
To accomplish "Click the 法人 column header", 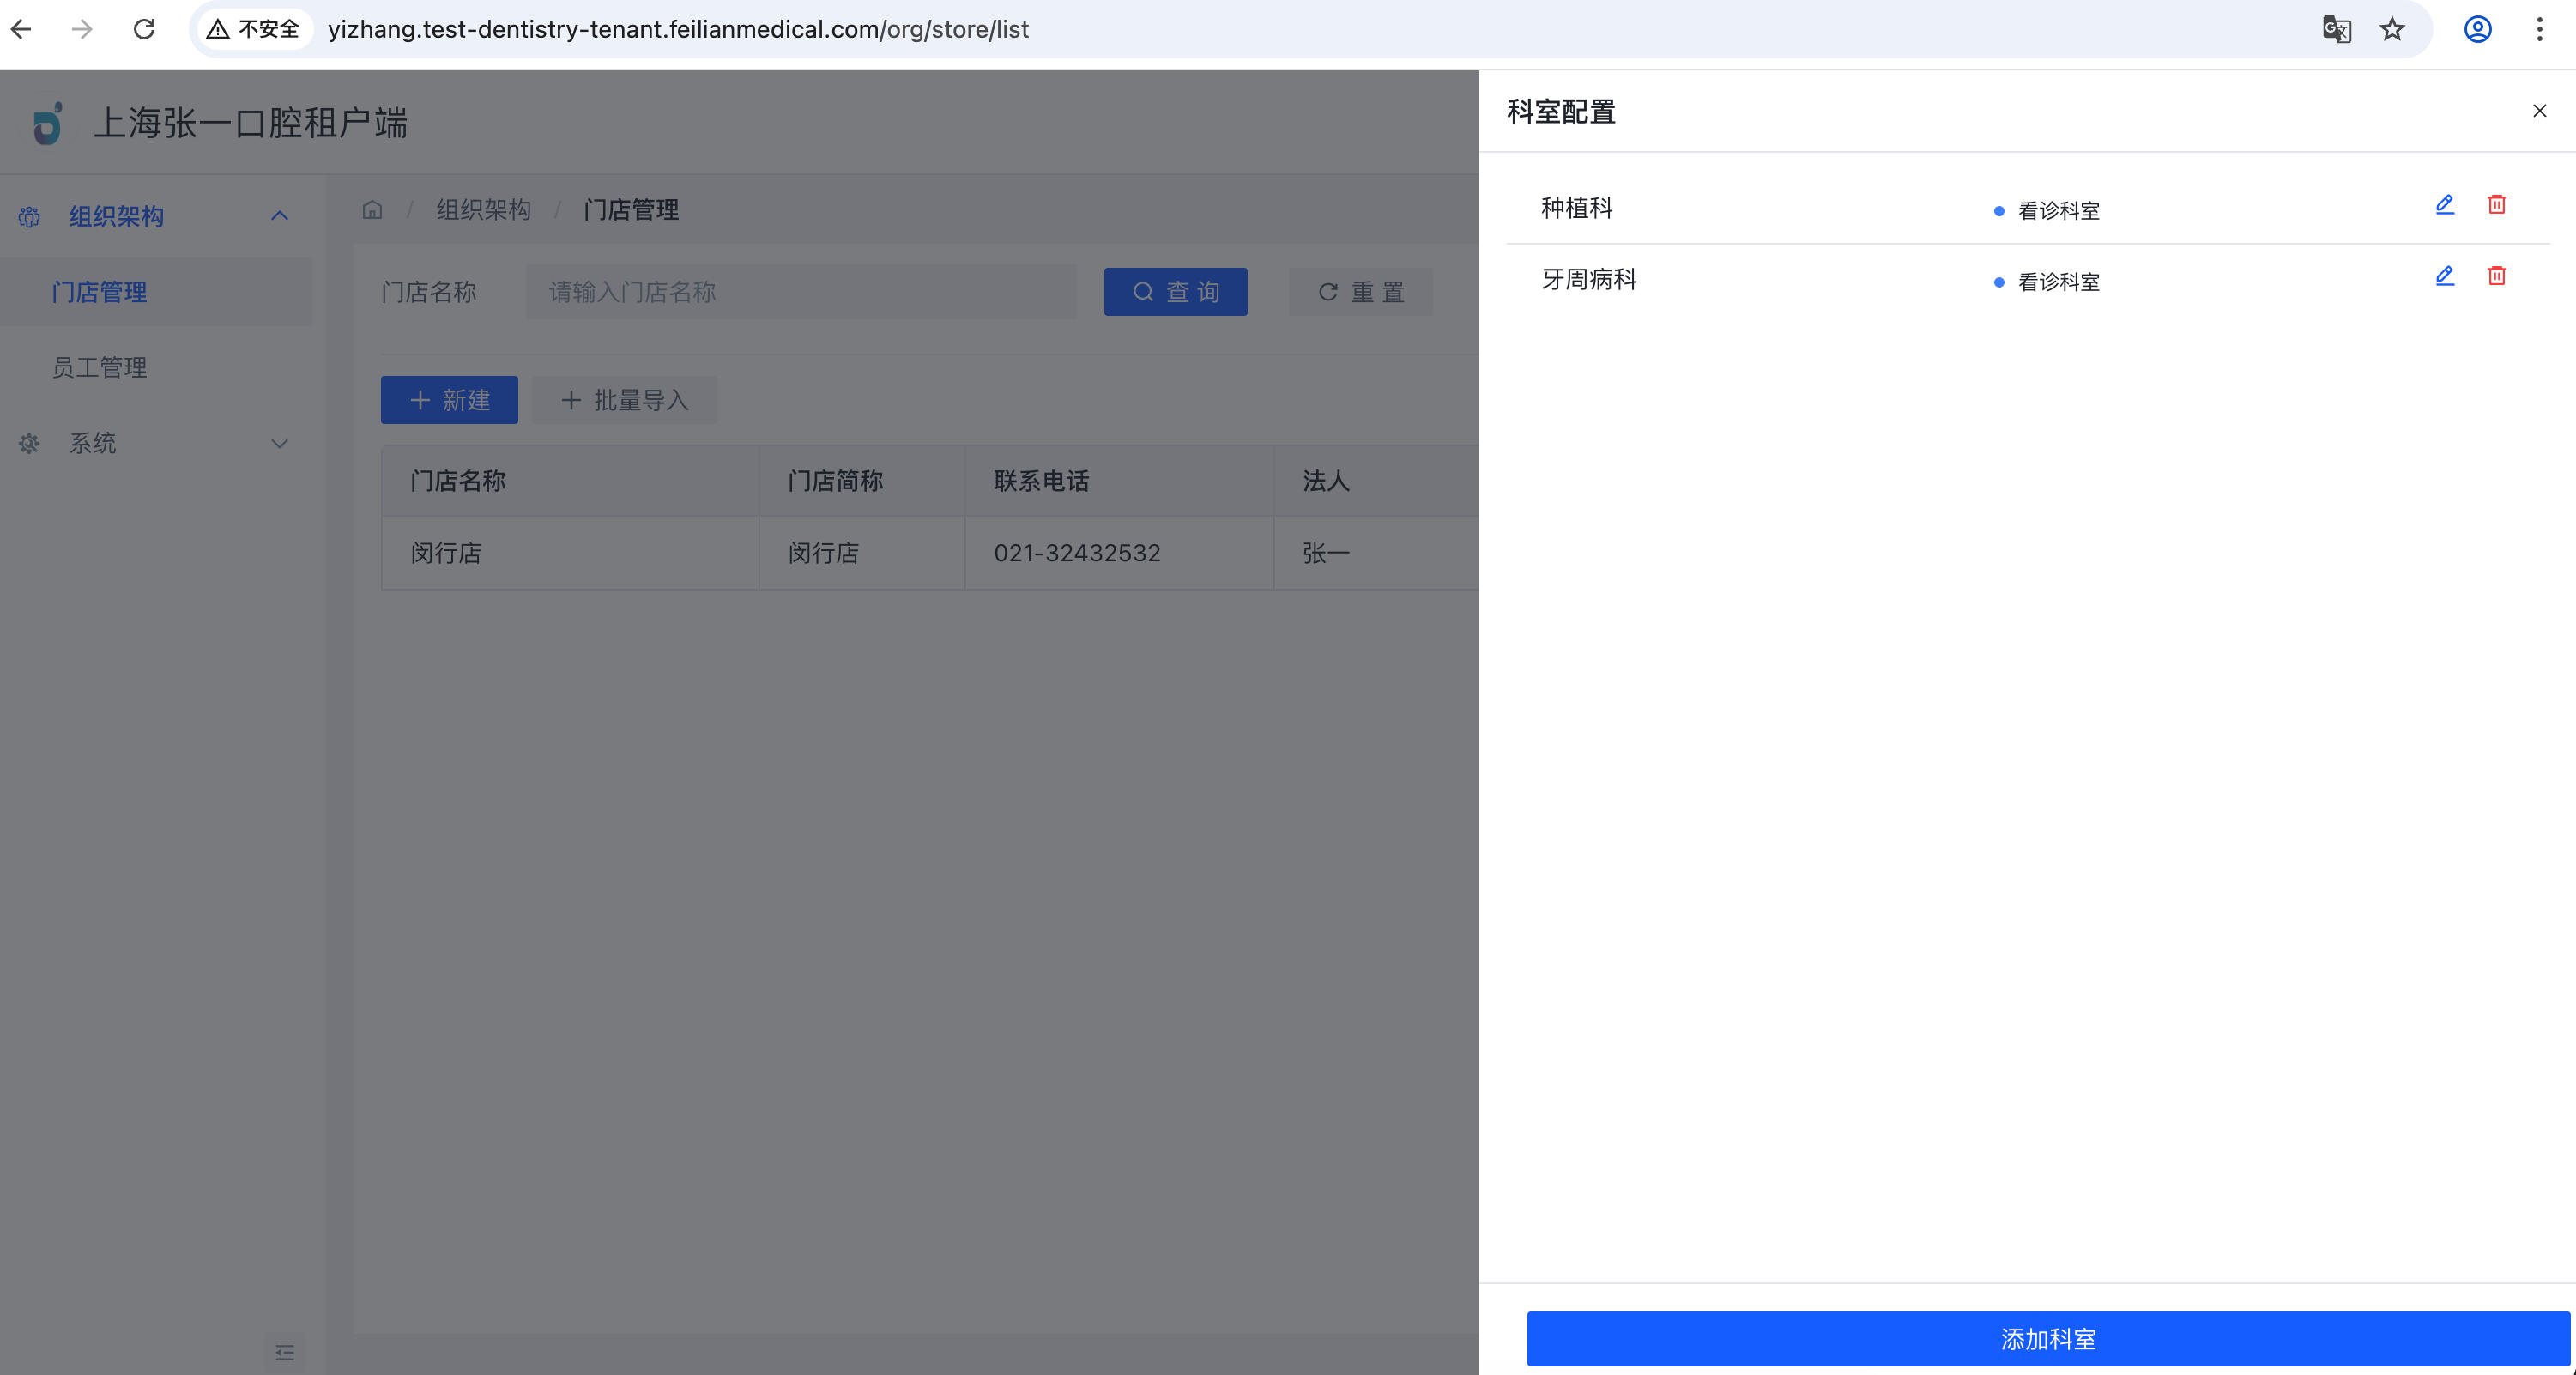I will [1376, 481].
